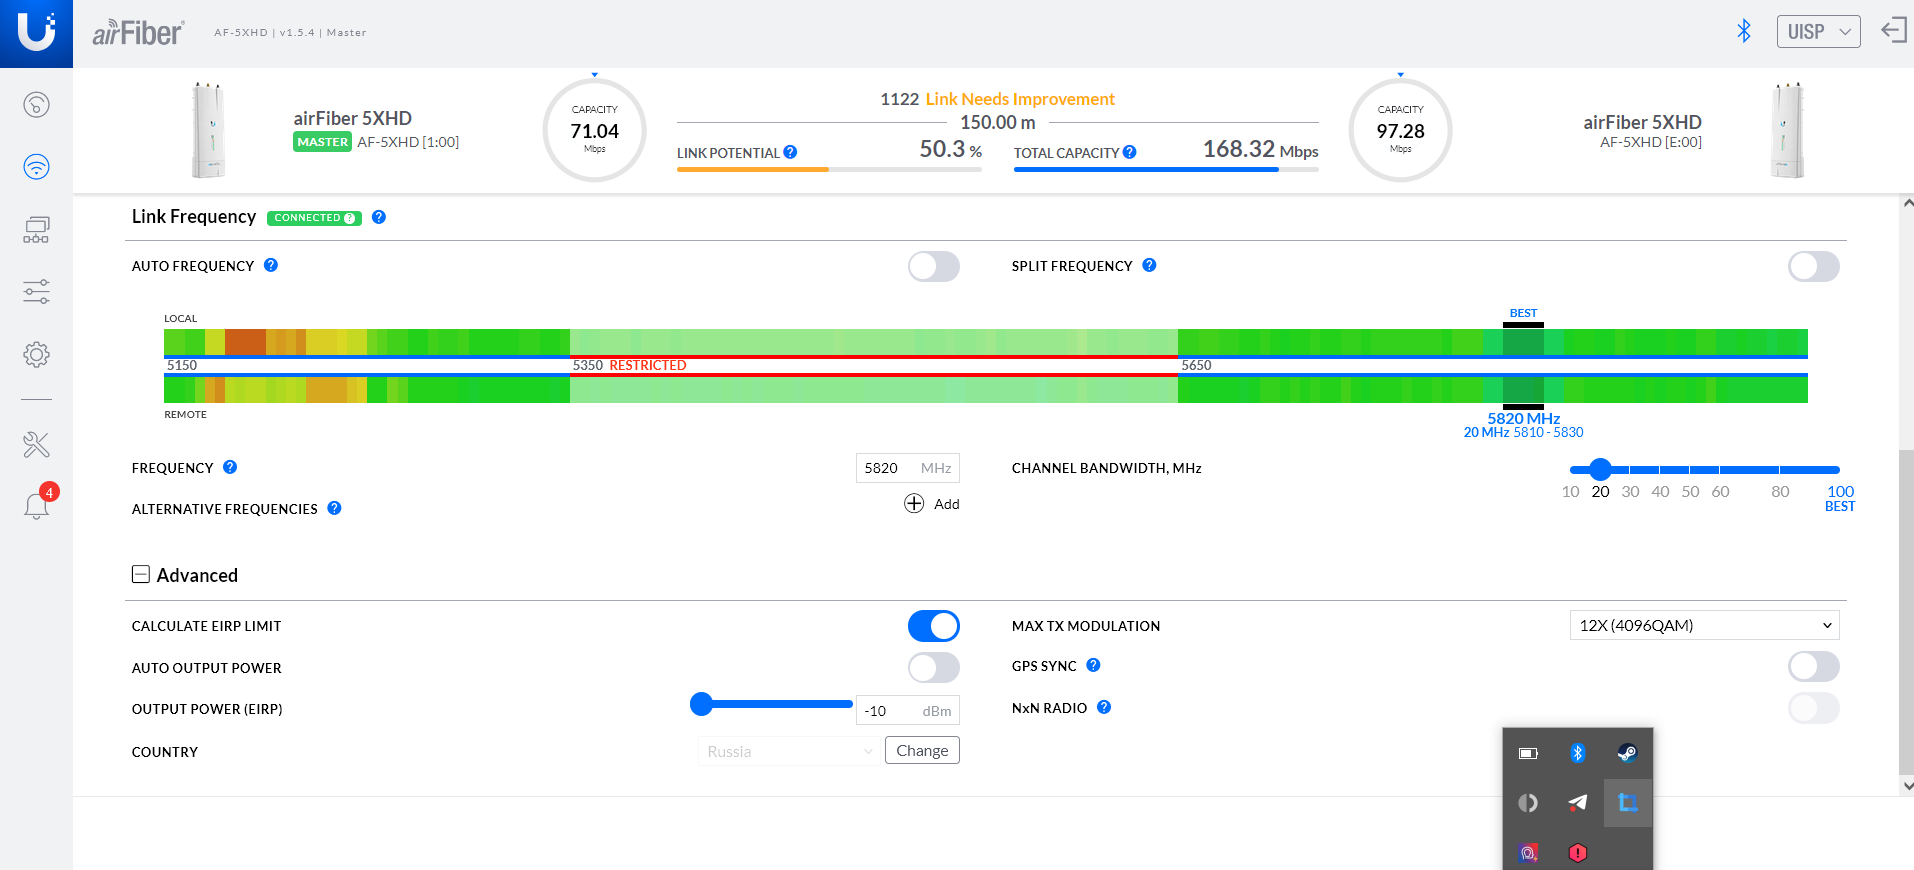
Task: Open the Alternative Frequencies help icon
Action: click(x=334, y=508)
